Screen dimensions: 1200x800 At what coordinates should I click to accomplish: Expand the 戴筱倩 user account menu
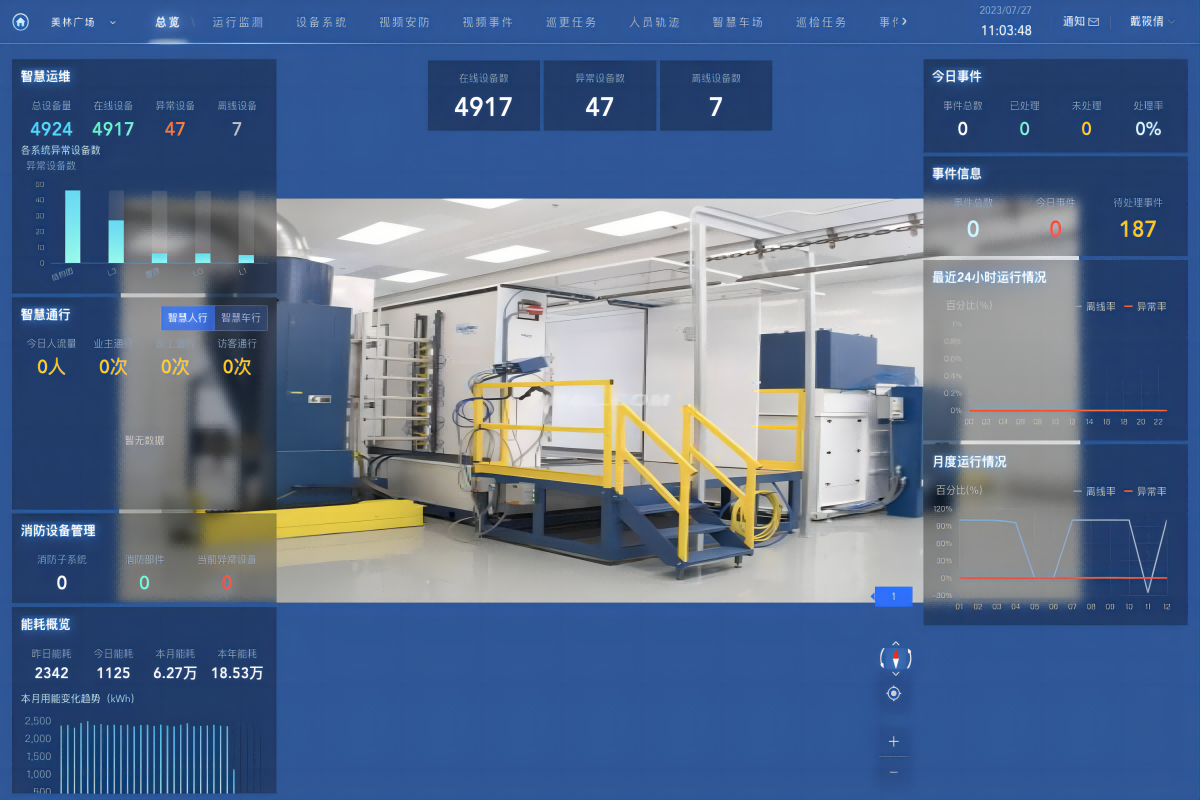(1152, 22)
